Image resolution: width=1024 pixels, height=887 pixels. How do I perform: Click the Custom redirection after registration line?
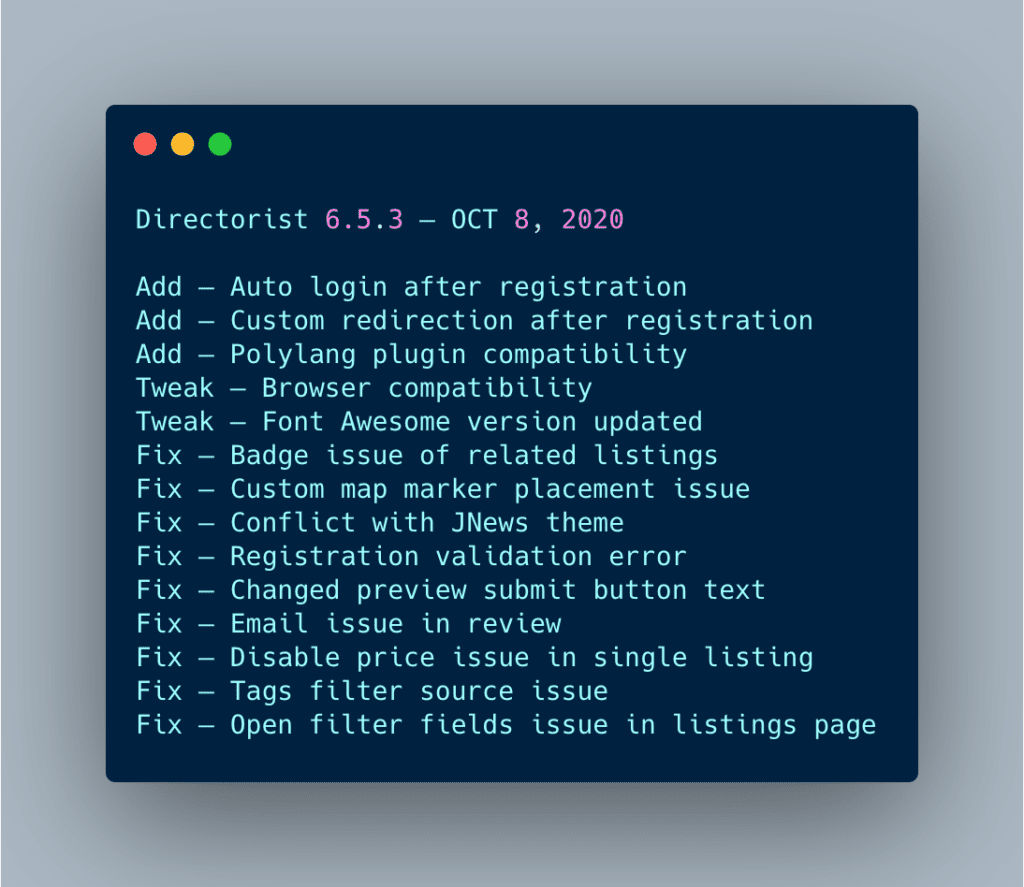475,321
